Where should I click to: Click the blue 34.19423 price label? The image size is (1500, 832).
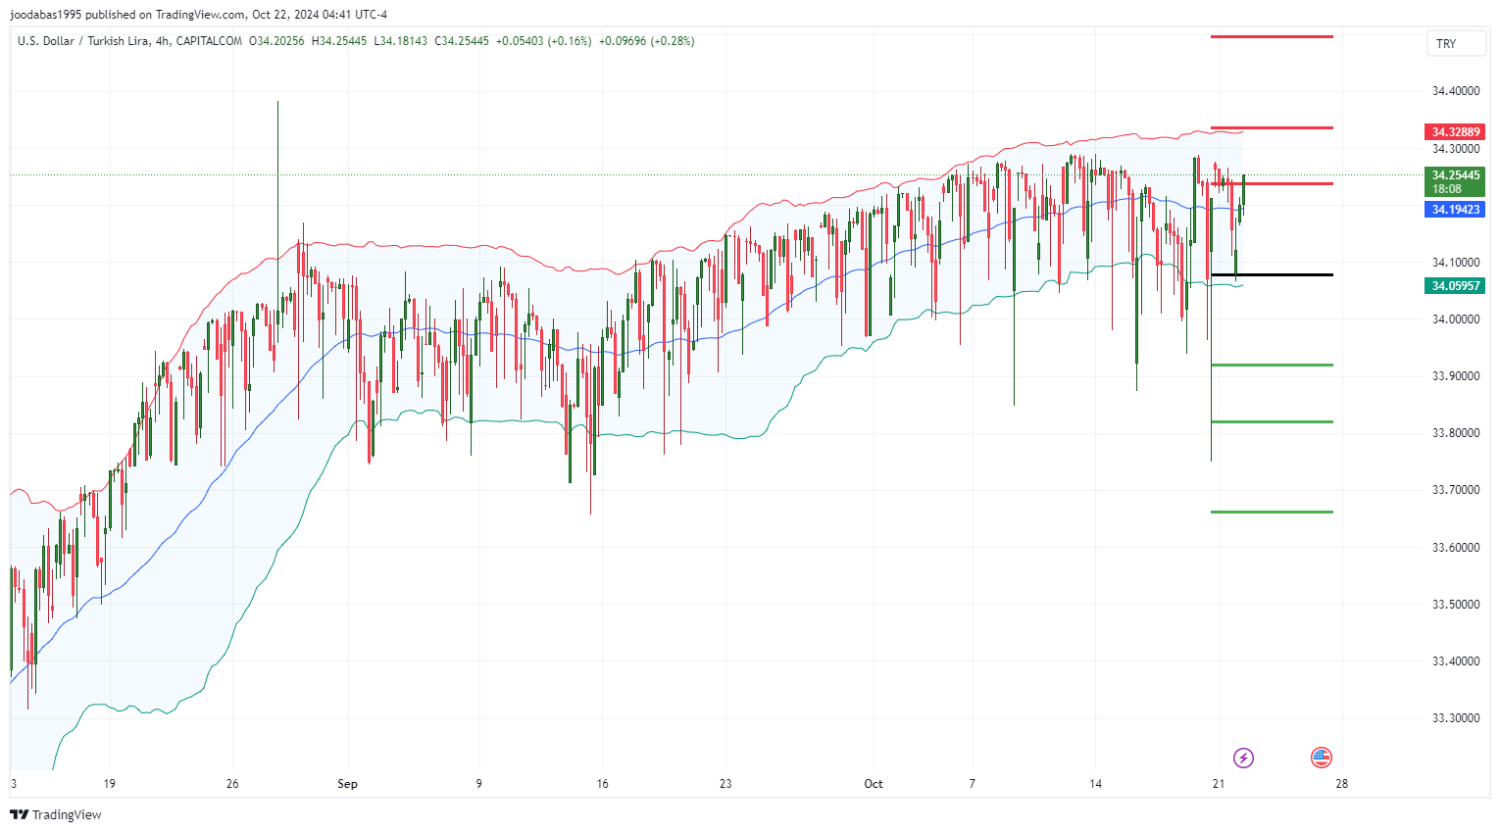coord(1454,210)
